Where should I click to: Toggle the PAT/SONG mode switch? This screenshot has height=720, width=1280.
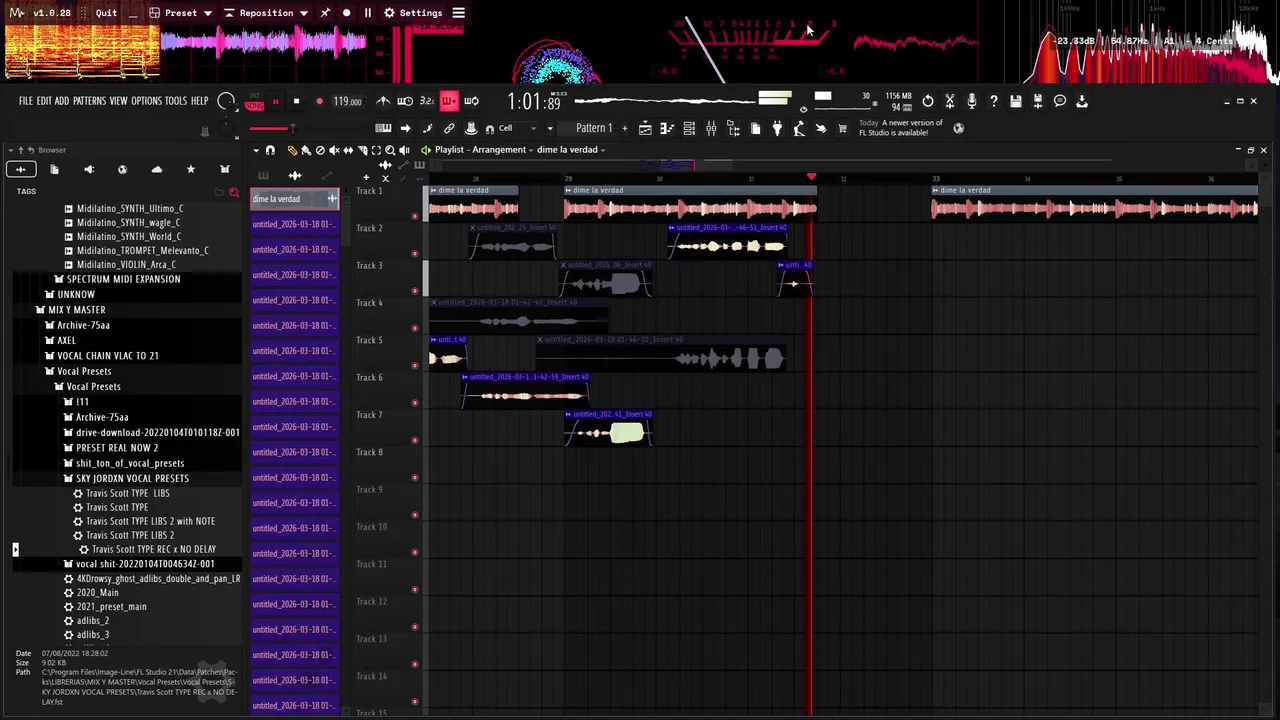(254, 101)
